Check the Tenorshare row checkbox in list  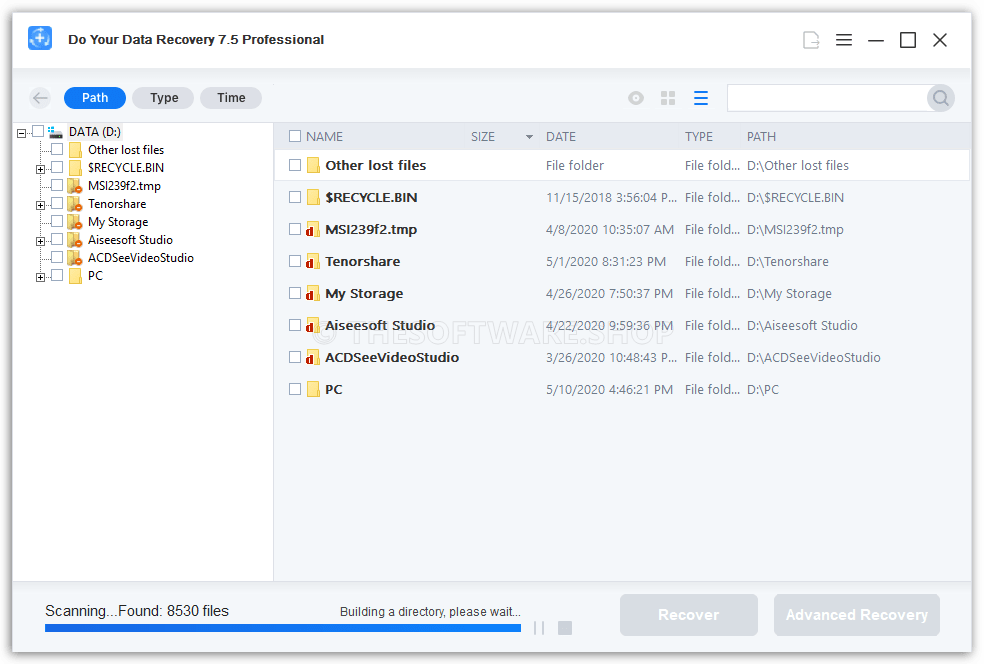click(x=295, y=261)
